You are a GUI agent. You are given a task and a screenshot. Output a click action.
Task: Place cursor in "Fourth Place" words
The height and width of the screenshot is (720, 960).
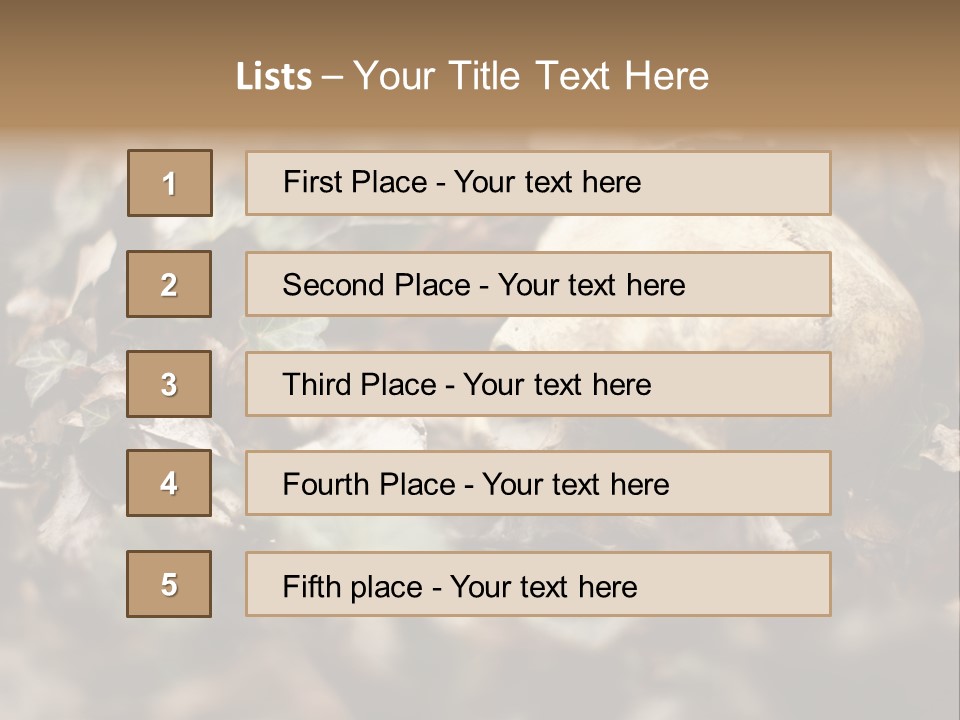tap(367, 485)
